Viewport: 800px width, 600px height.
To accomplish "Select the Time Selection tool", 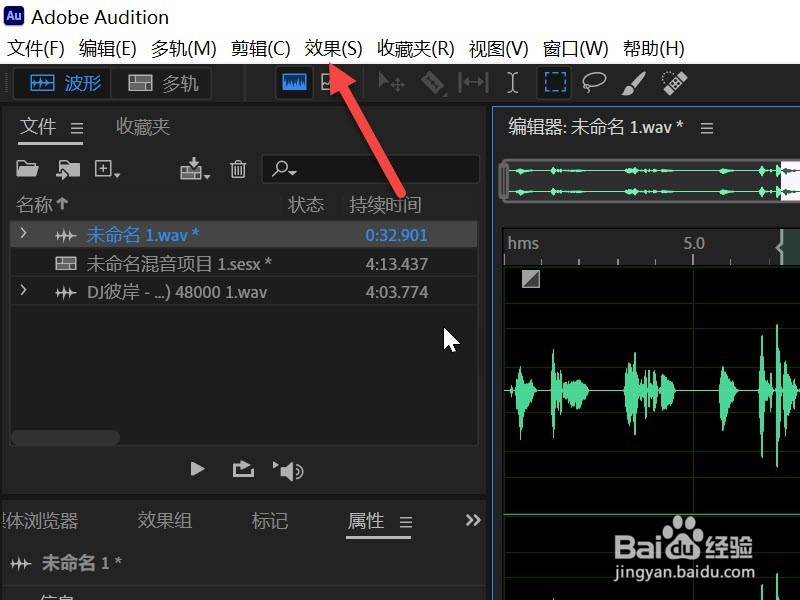I will point(513,82).
